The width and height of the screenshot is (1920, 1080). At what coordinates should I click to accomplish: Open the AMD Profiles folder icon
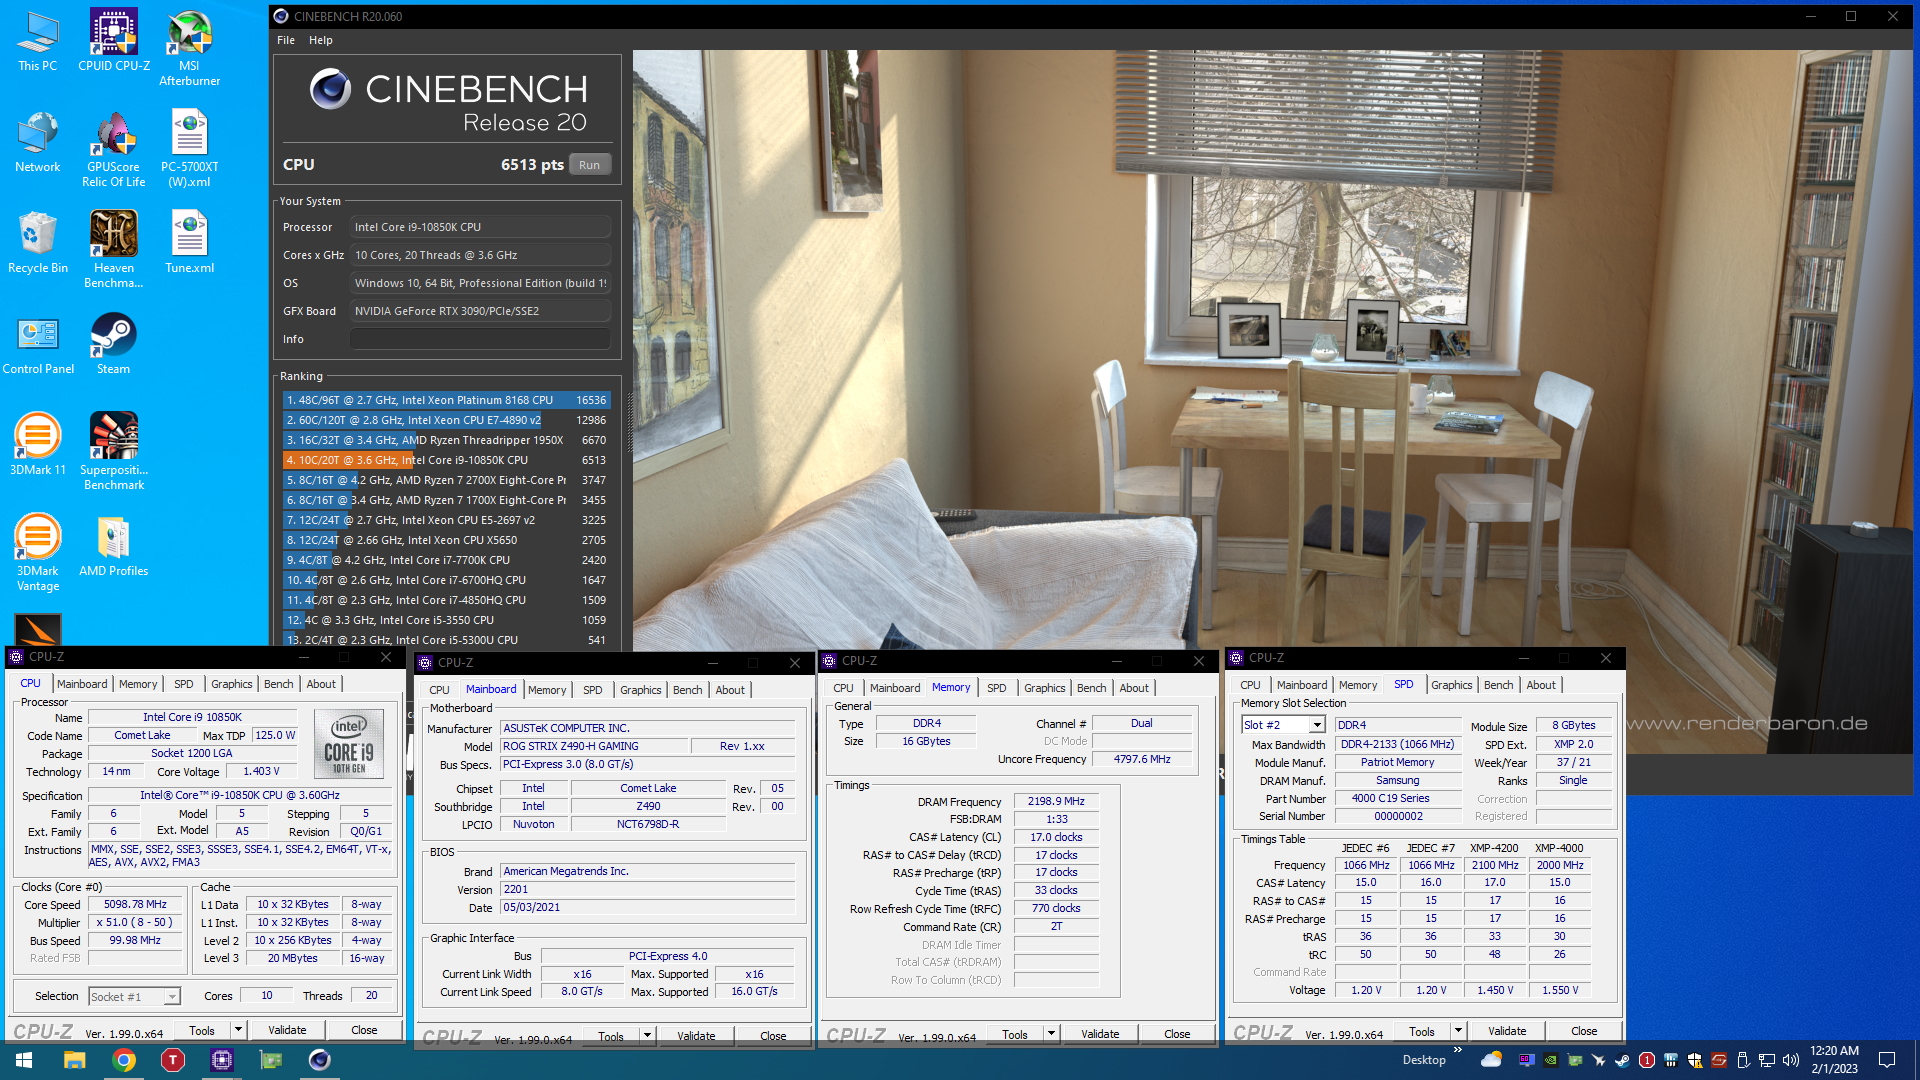click(113, 546)
